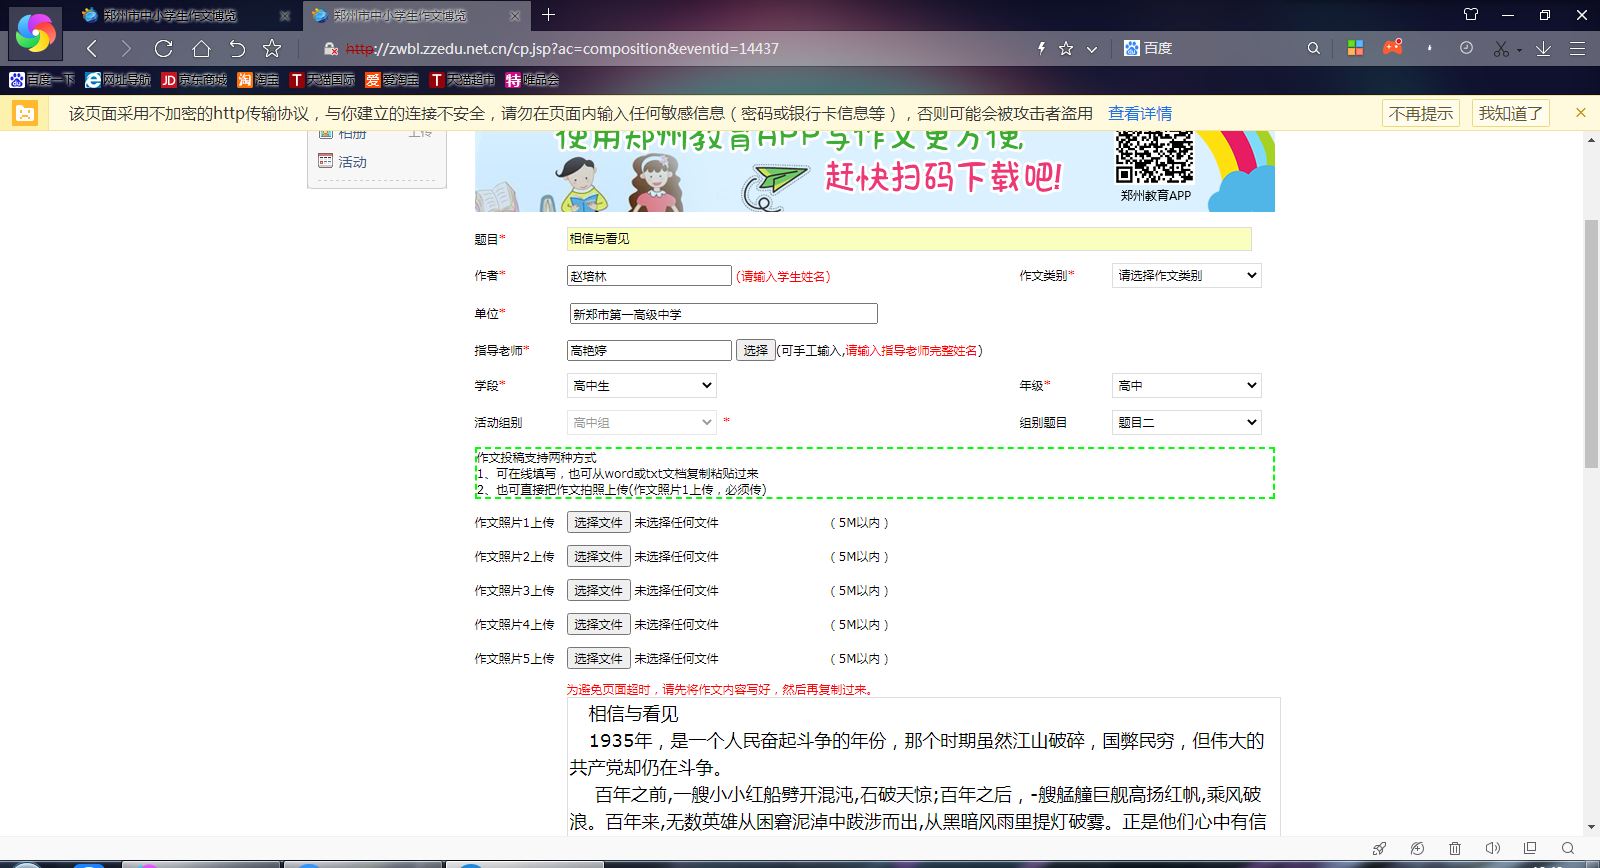Open the history clock icon in toolbar
Screen dimensions: 1600x868
pyautogui.click(x=1466, y=48)
